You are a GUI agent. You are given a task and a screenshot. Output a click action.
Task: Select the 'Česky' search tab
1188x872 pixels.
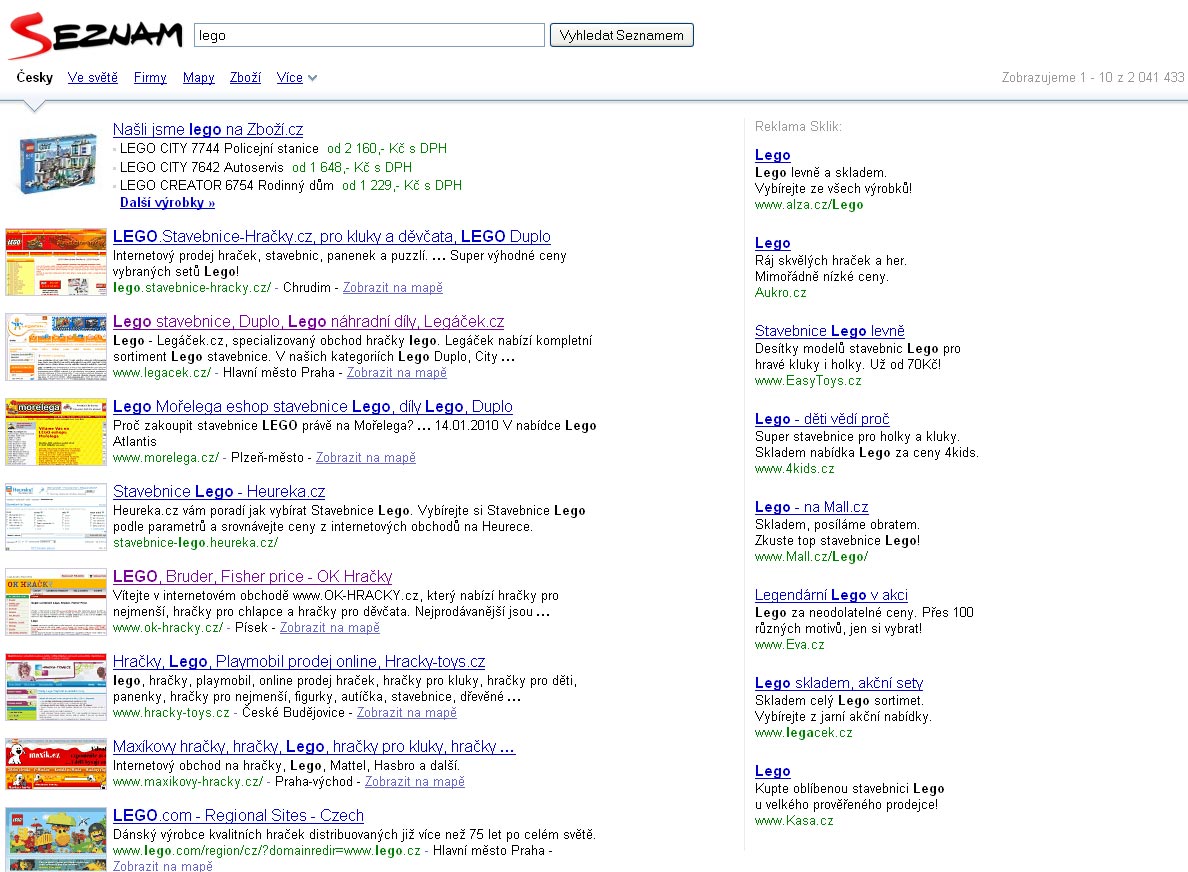[35, 77]
